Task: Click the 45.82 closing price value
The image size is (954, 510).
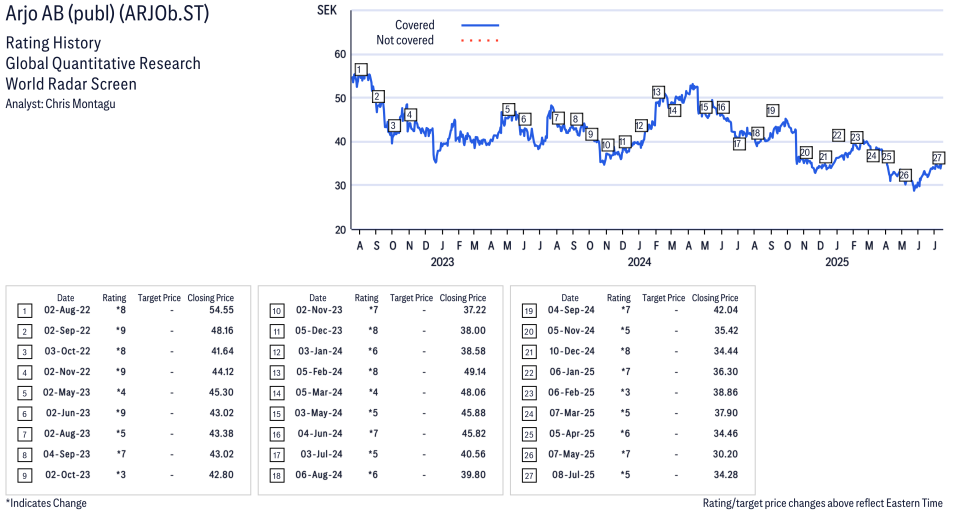Action: [x=473, y=433]
